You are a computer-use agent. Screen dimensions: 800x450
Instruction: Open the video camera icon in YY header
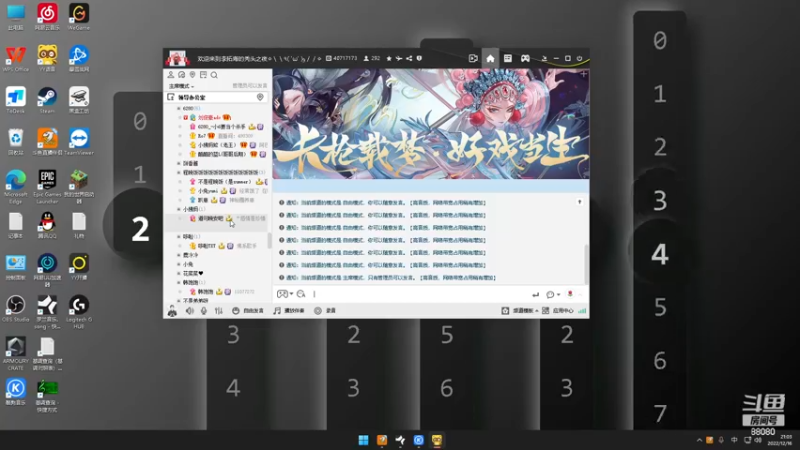473,59
